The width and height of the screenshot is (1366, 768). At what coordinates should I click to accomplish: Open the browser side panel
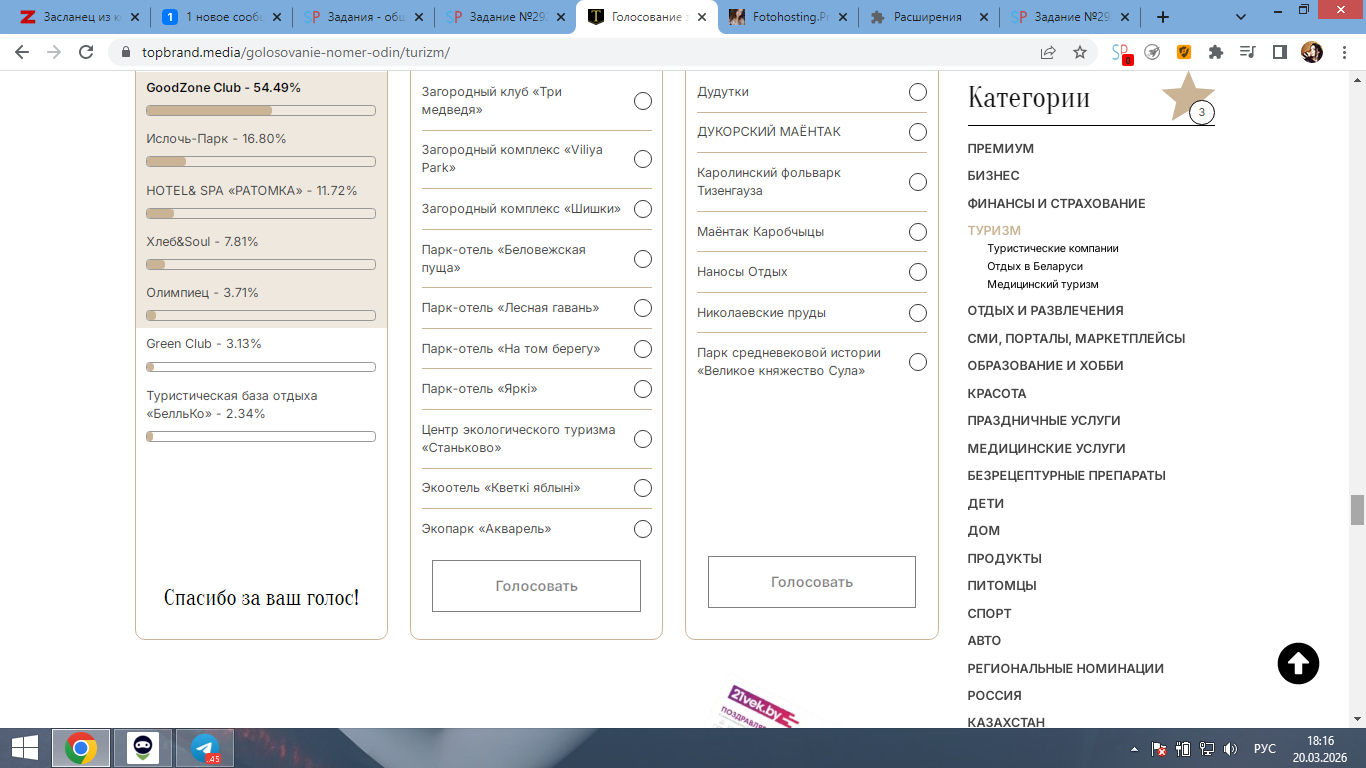point(1279,52)
